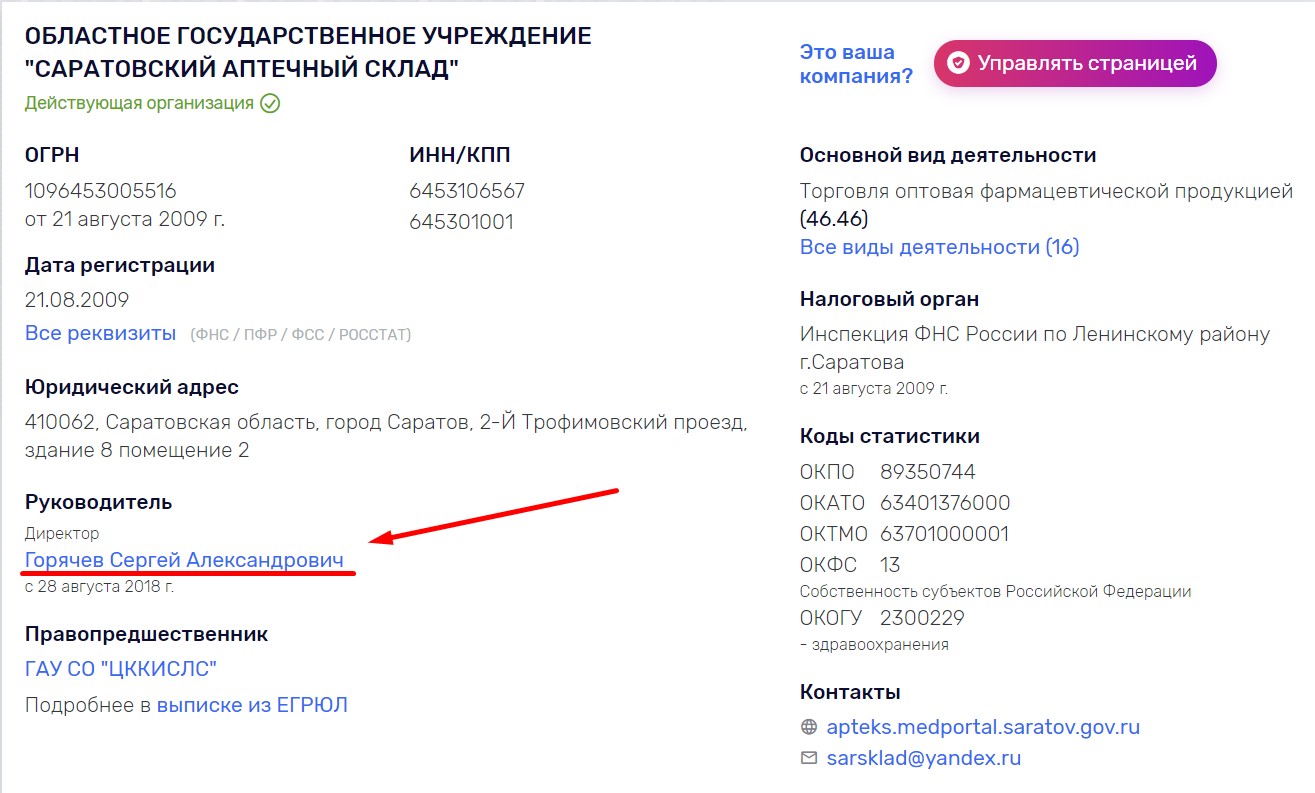1315x793 pixels.
Task: Visit apteks.medportal.saratov.gov.ru website link
Action: [x=983, y=727]
